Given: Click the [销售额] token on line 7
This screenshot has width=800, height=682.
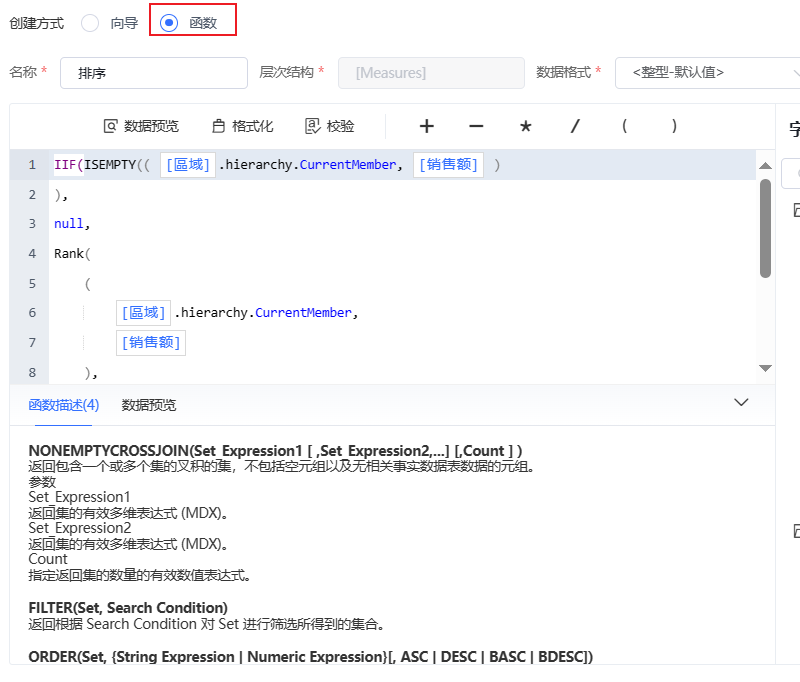Looking at the screenshot, I should [151, 343].
